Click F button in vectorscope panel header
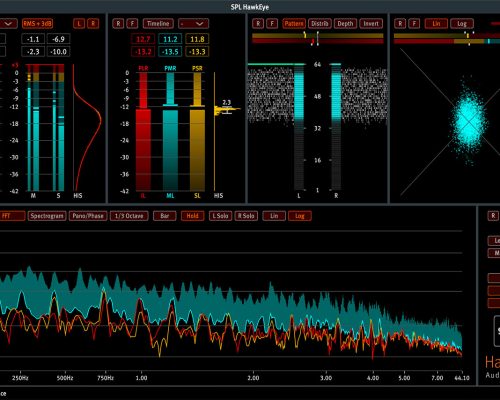This screenshot has width=500, height=400. pyautogui.click(x=414, y=24)
